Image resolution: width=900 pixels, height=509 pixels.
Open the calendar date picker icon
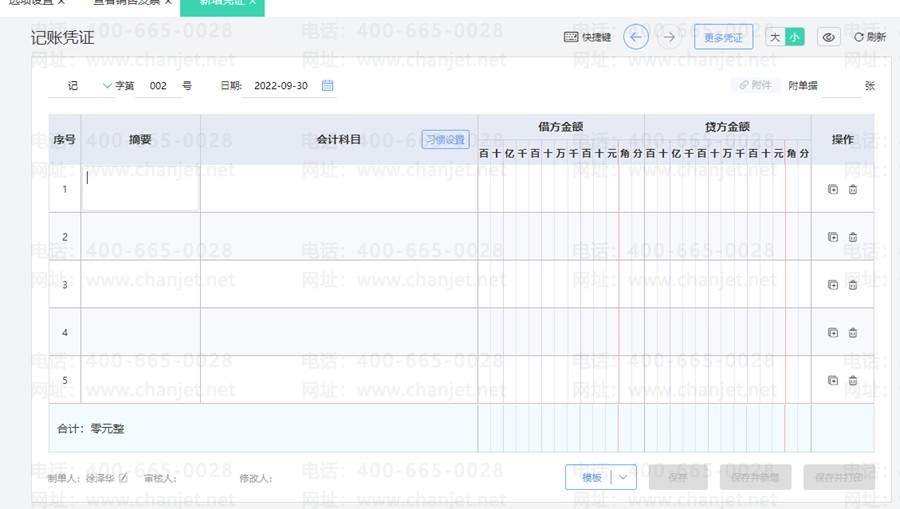pos(328,86)
